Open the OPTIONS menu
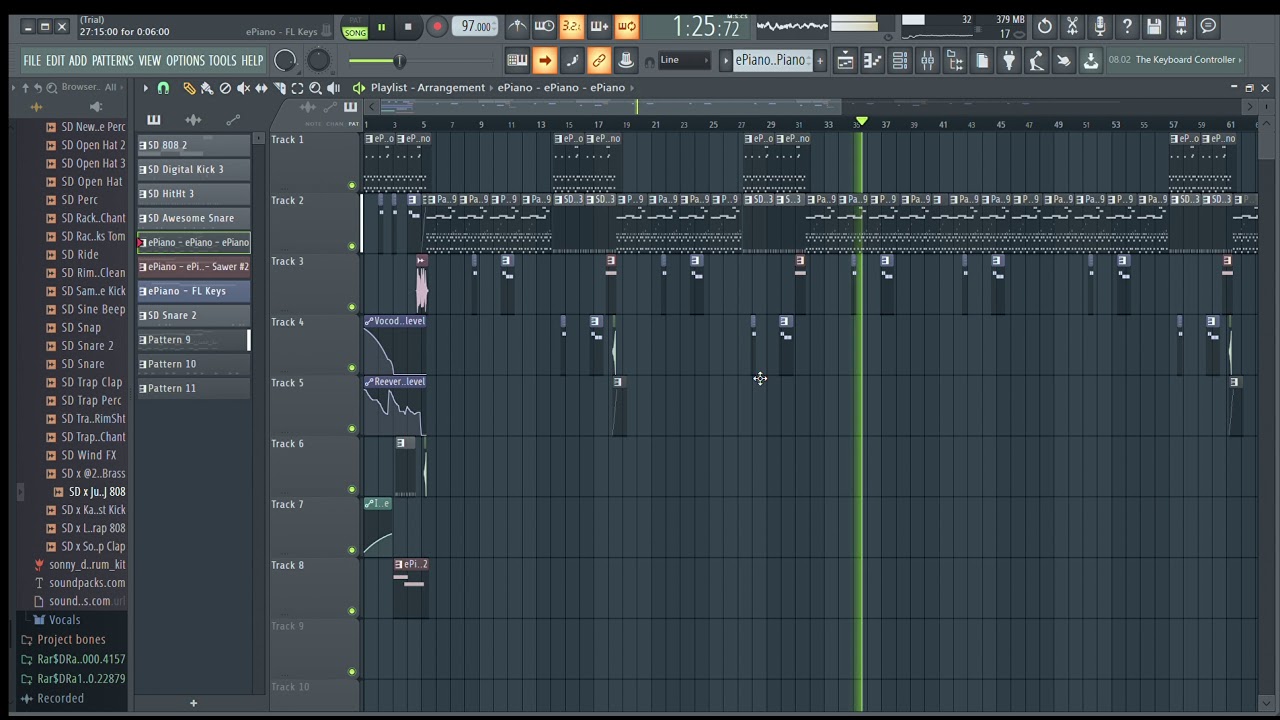The height and width of the screenshot is (720, 1280). click(185, 61)
